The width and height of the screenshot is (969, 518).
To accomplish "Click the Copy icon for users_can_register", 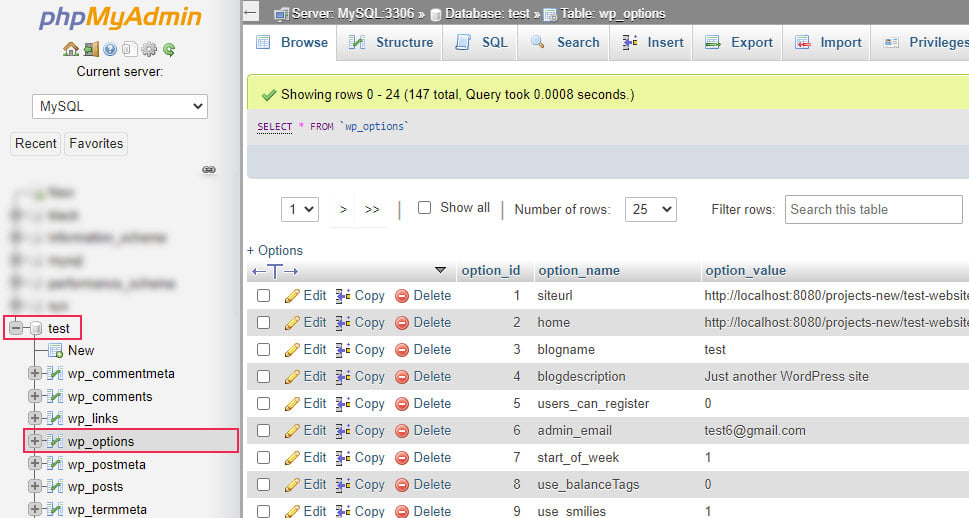I will [x=343, y=404].
